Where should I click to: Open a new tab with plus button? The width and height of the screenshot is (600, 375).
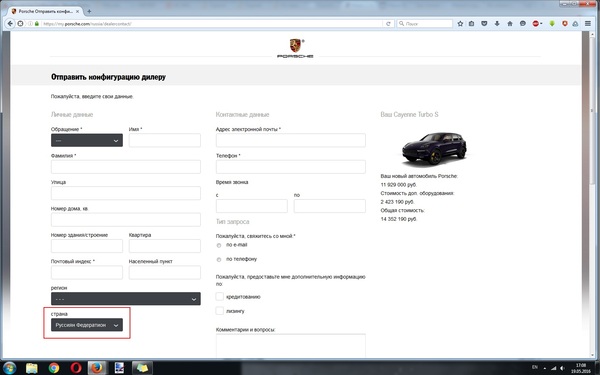pos(89,11)
